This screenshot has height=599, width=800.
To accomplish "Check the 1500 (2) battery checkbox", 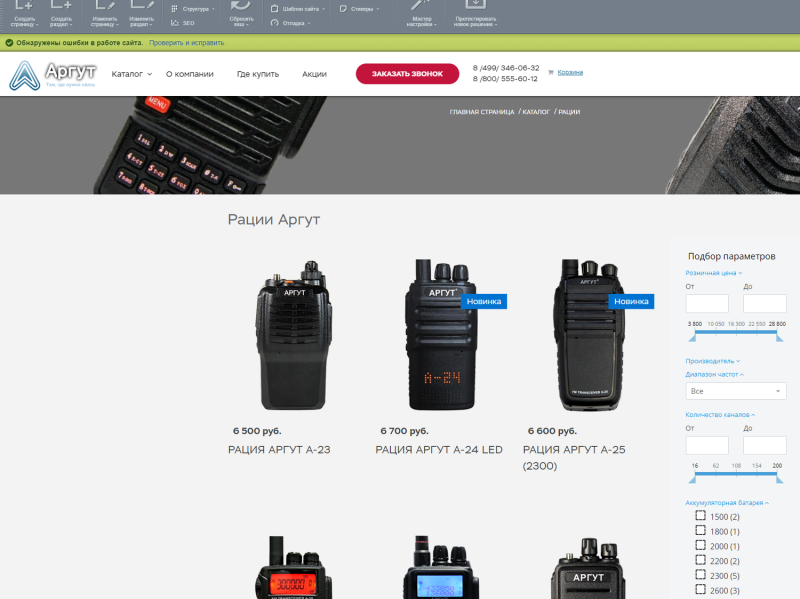I will (701, 516).
